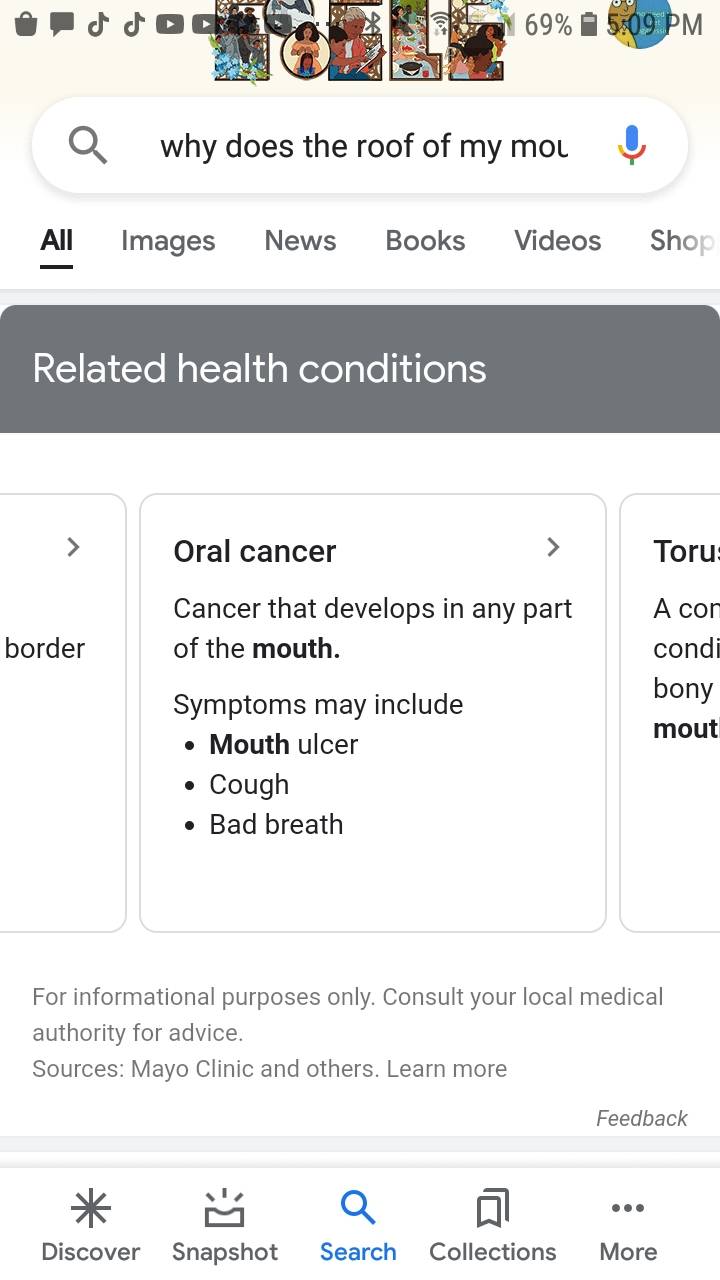The height and width of the screenshot is (1280, 720).
Task: Send Feedback on health conditions
Action: click(641, 1118)
